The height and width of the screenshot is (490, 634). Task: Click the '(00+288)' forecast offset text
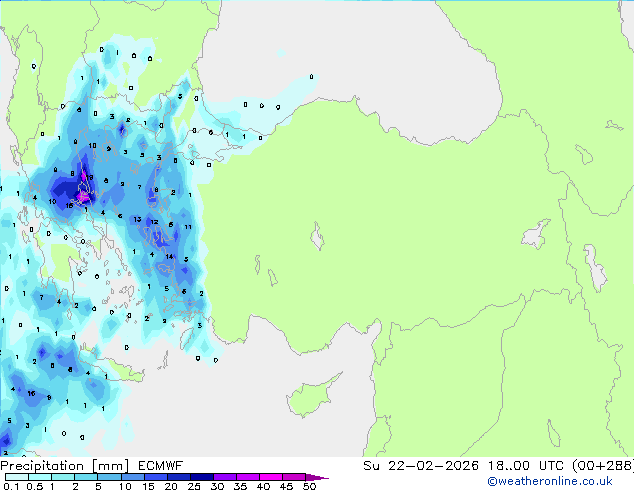coord(602,466)
